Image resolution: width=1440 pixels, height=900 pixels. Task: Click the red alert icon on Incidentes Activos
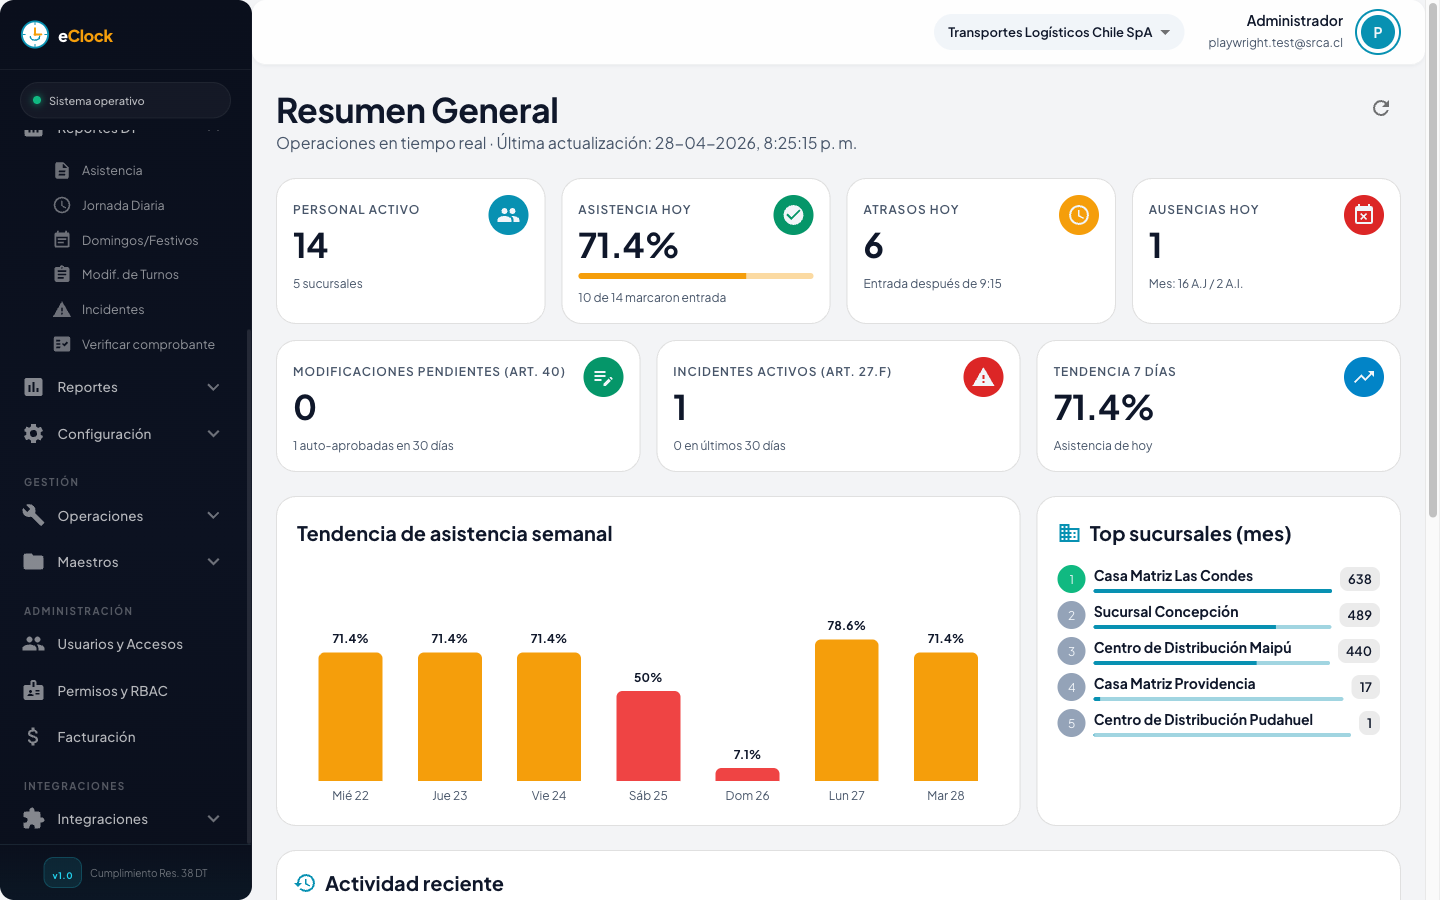coord(982,377)
